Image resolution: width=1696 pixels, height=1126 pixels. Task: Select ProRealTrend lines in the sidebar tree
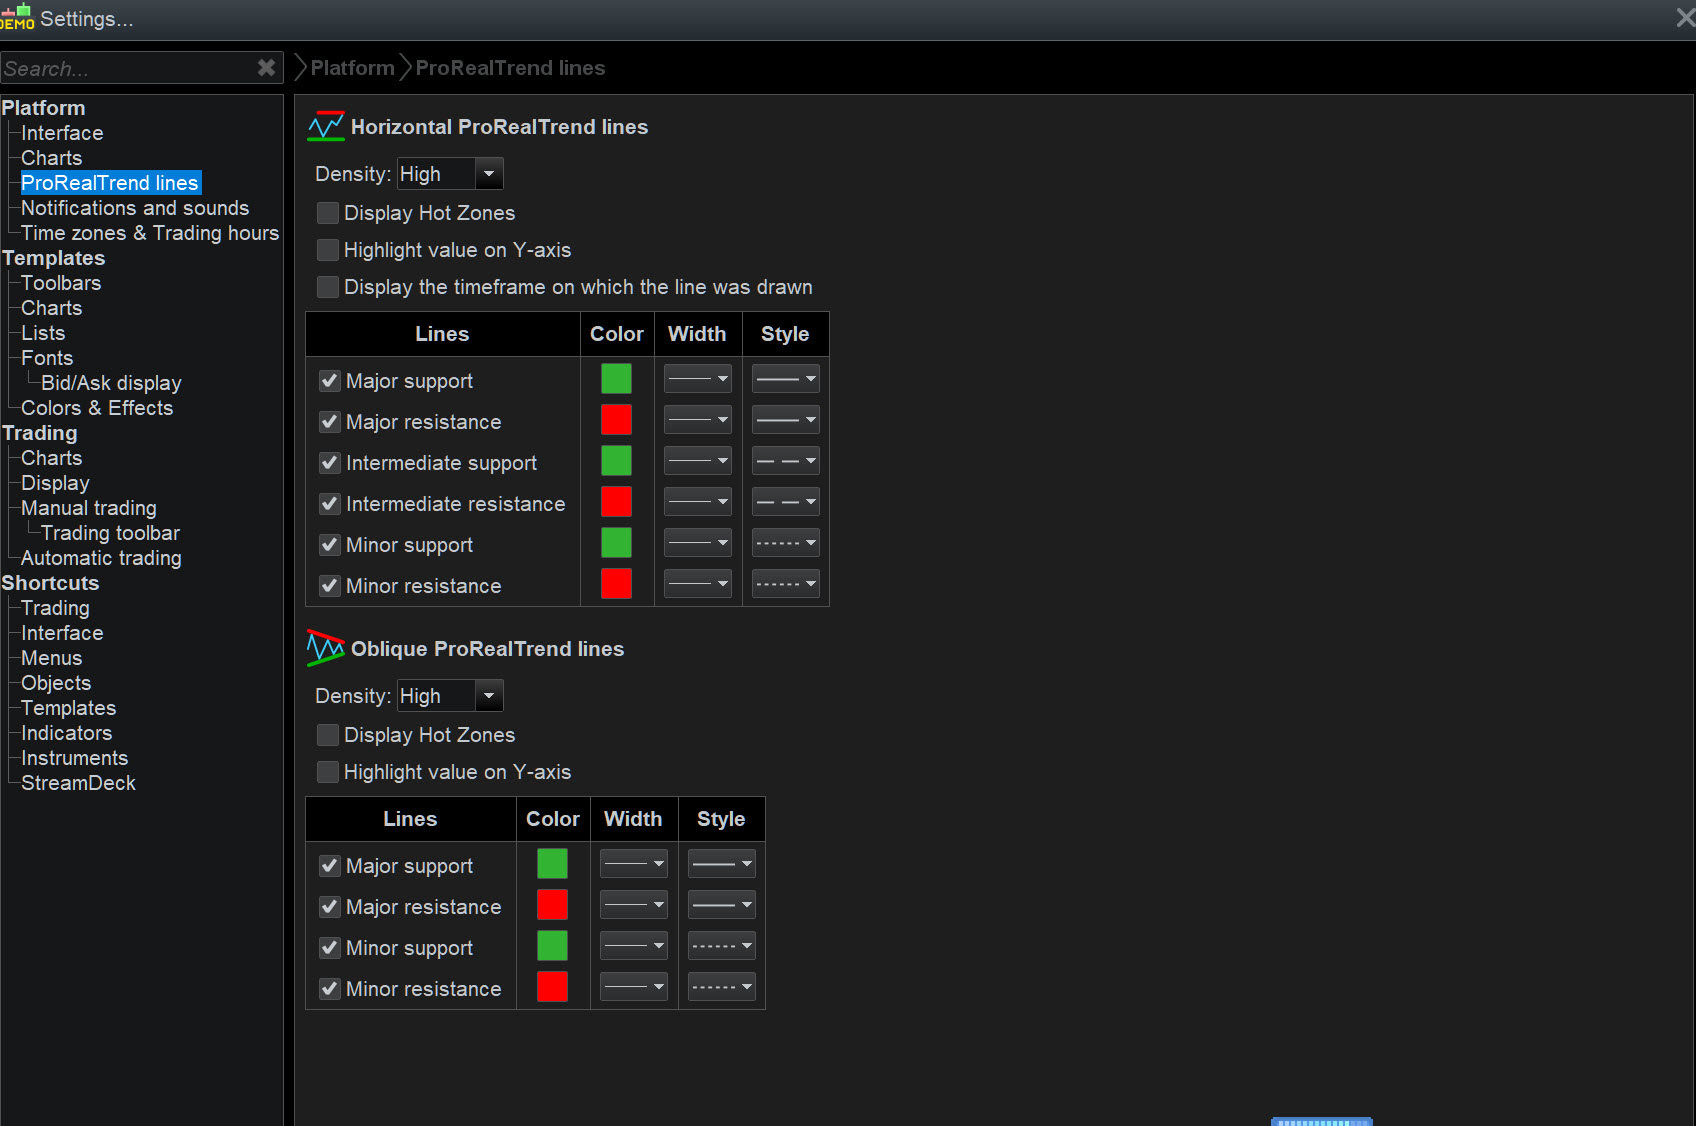[x=110, y=183]
